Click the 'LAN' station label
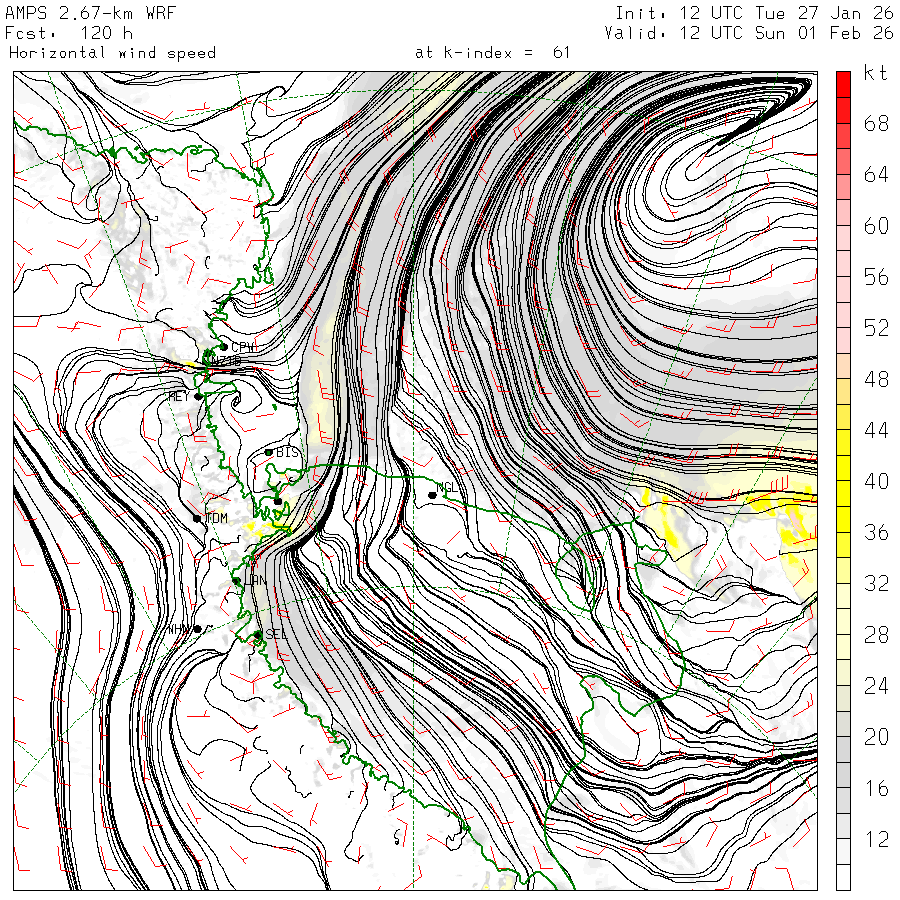 coord(255,580)
